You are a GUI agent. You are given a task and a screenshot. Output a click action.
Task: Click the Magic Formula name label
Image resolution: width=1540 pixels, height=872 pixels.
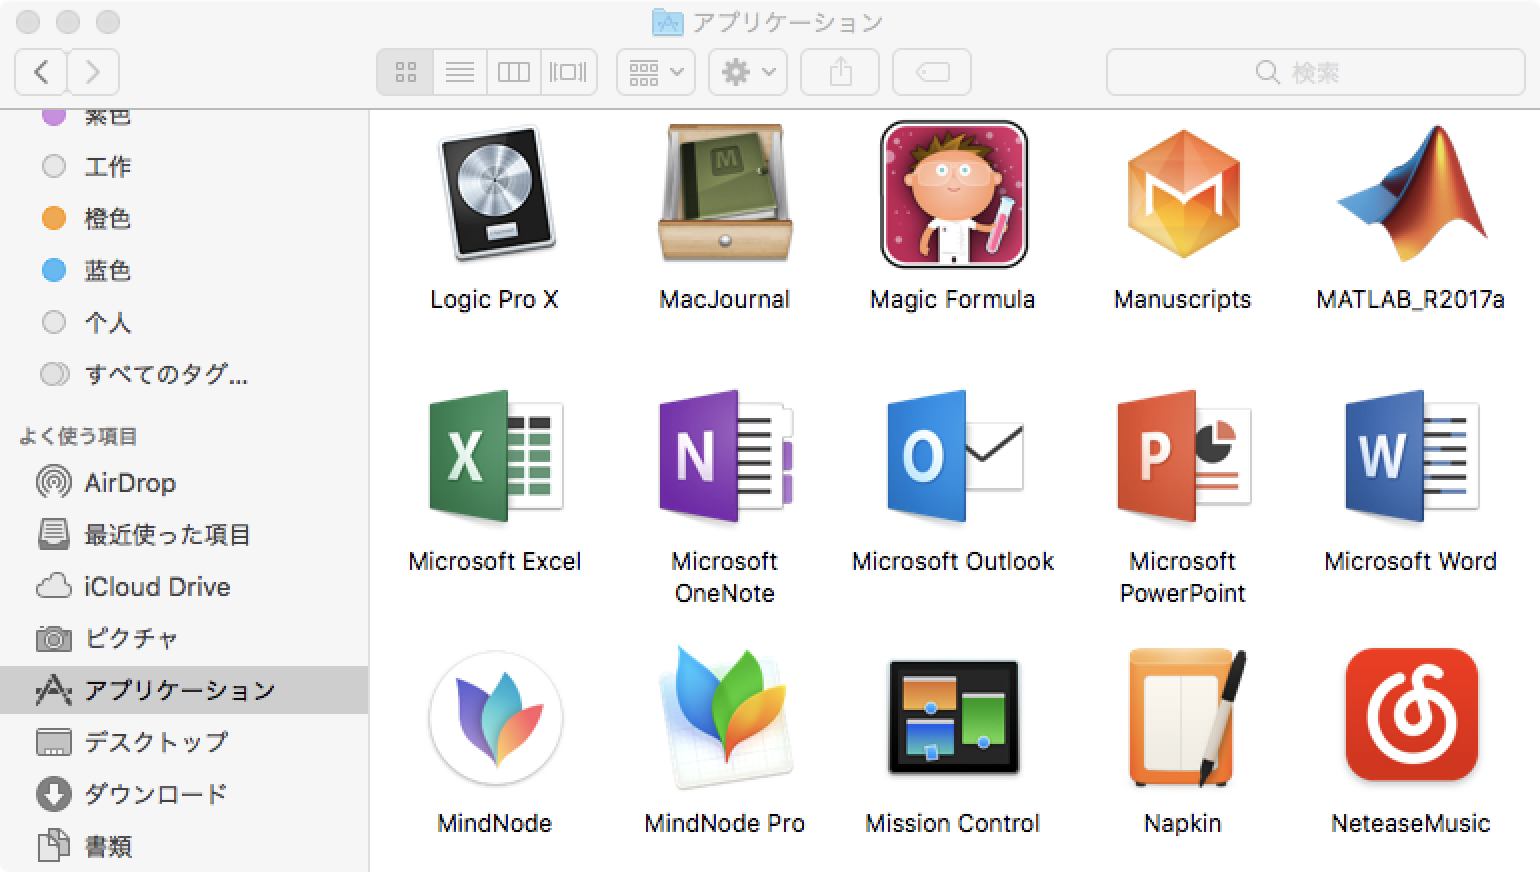click(953, 299)
